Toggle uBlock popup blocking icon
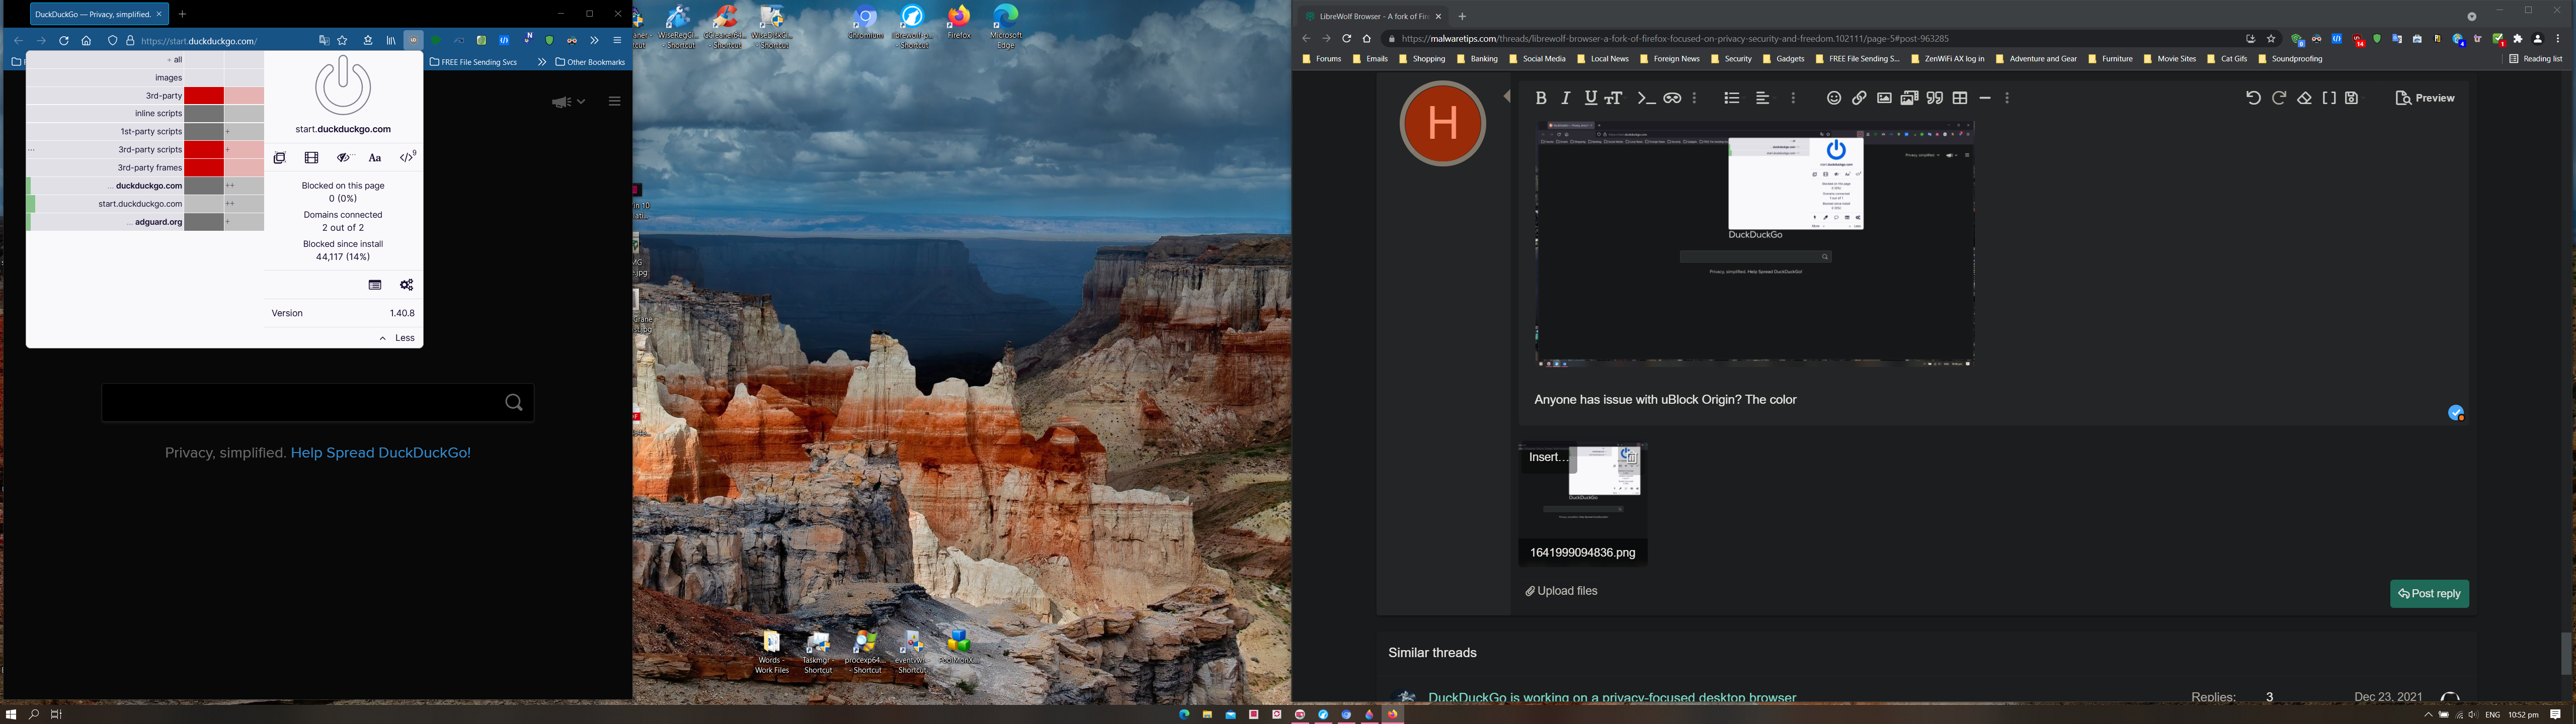2576x724 pixels. [x=280, y=158]
